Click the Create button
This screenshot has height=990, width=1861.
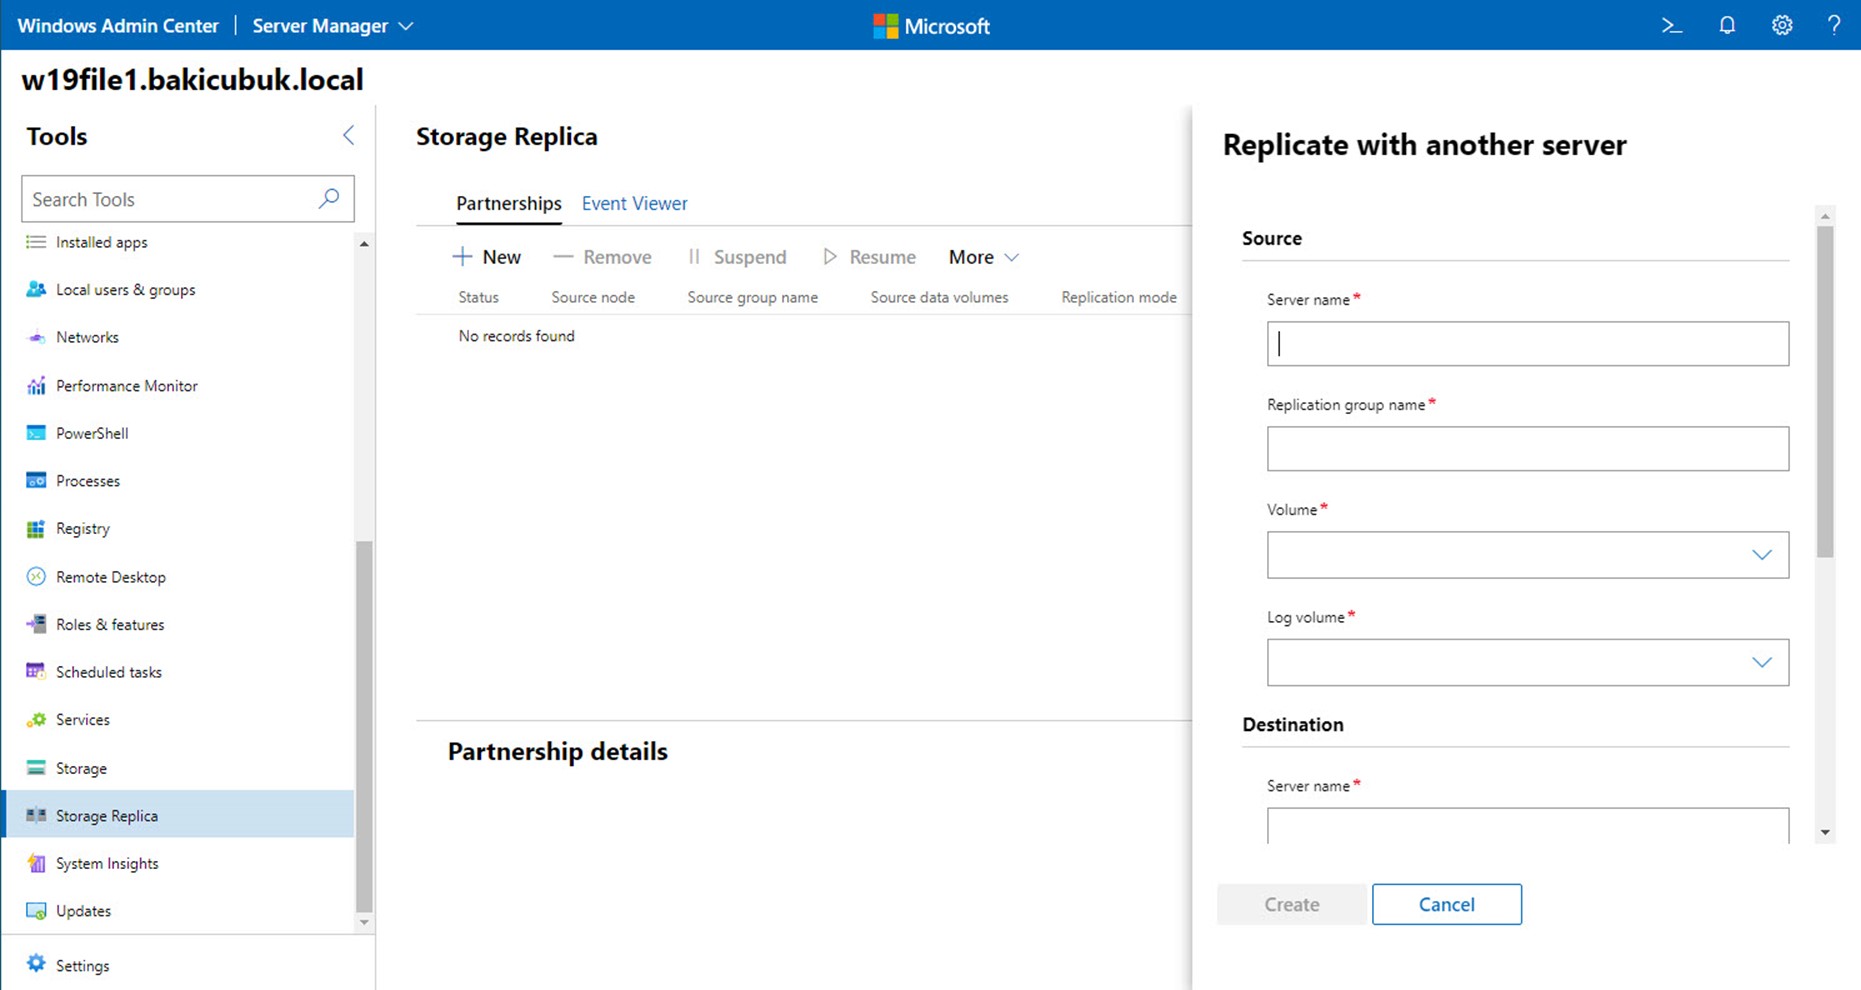[x=1291, y=904]
